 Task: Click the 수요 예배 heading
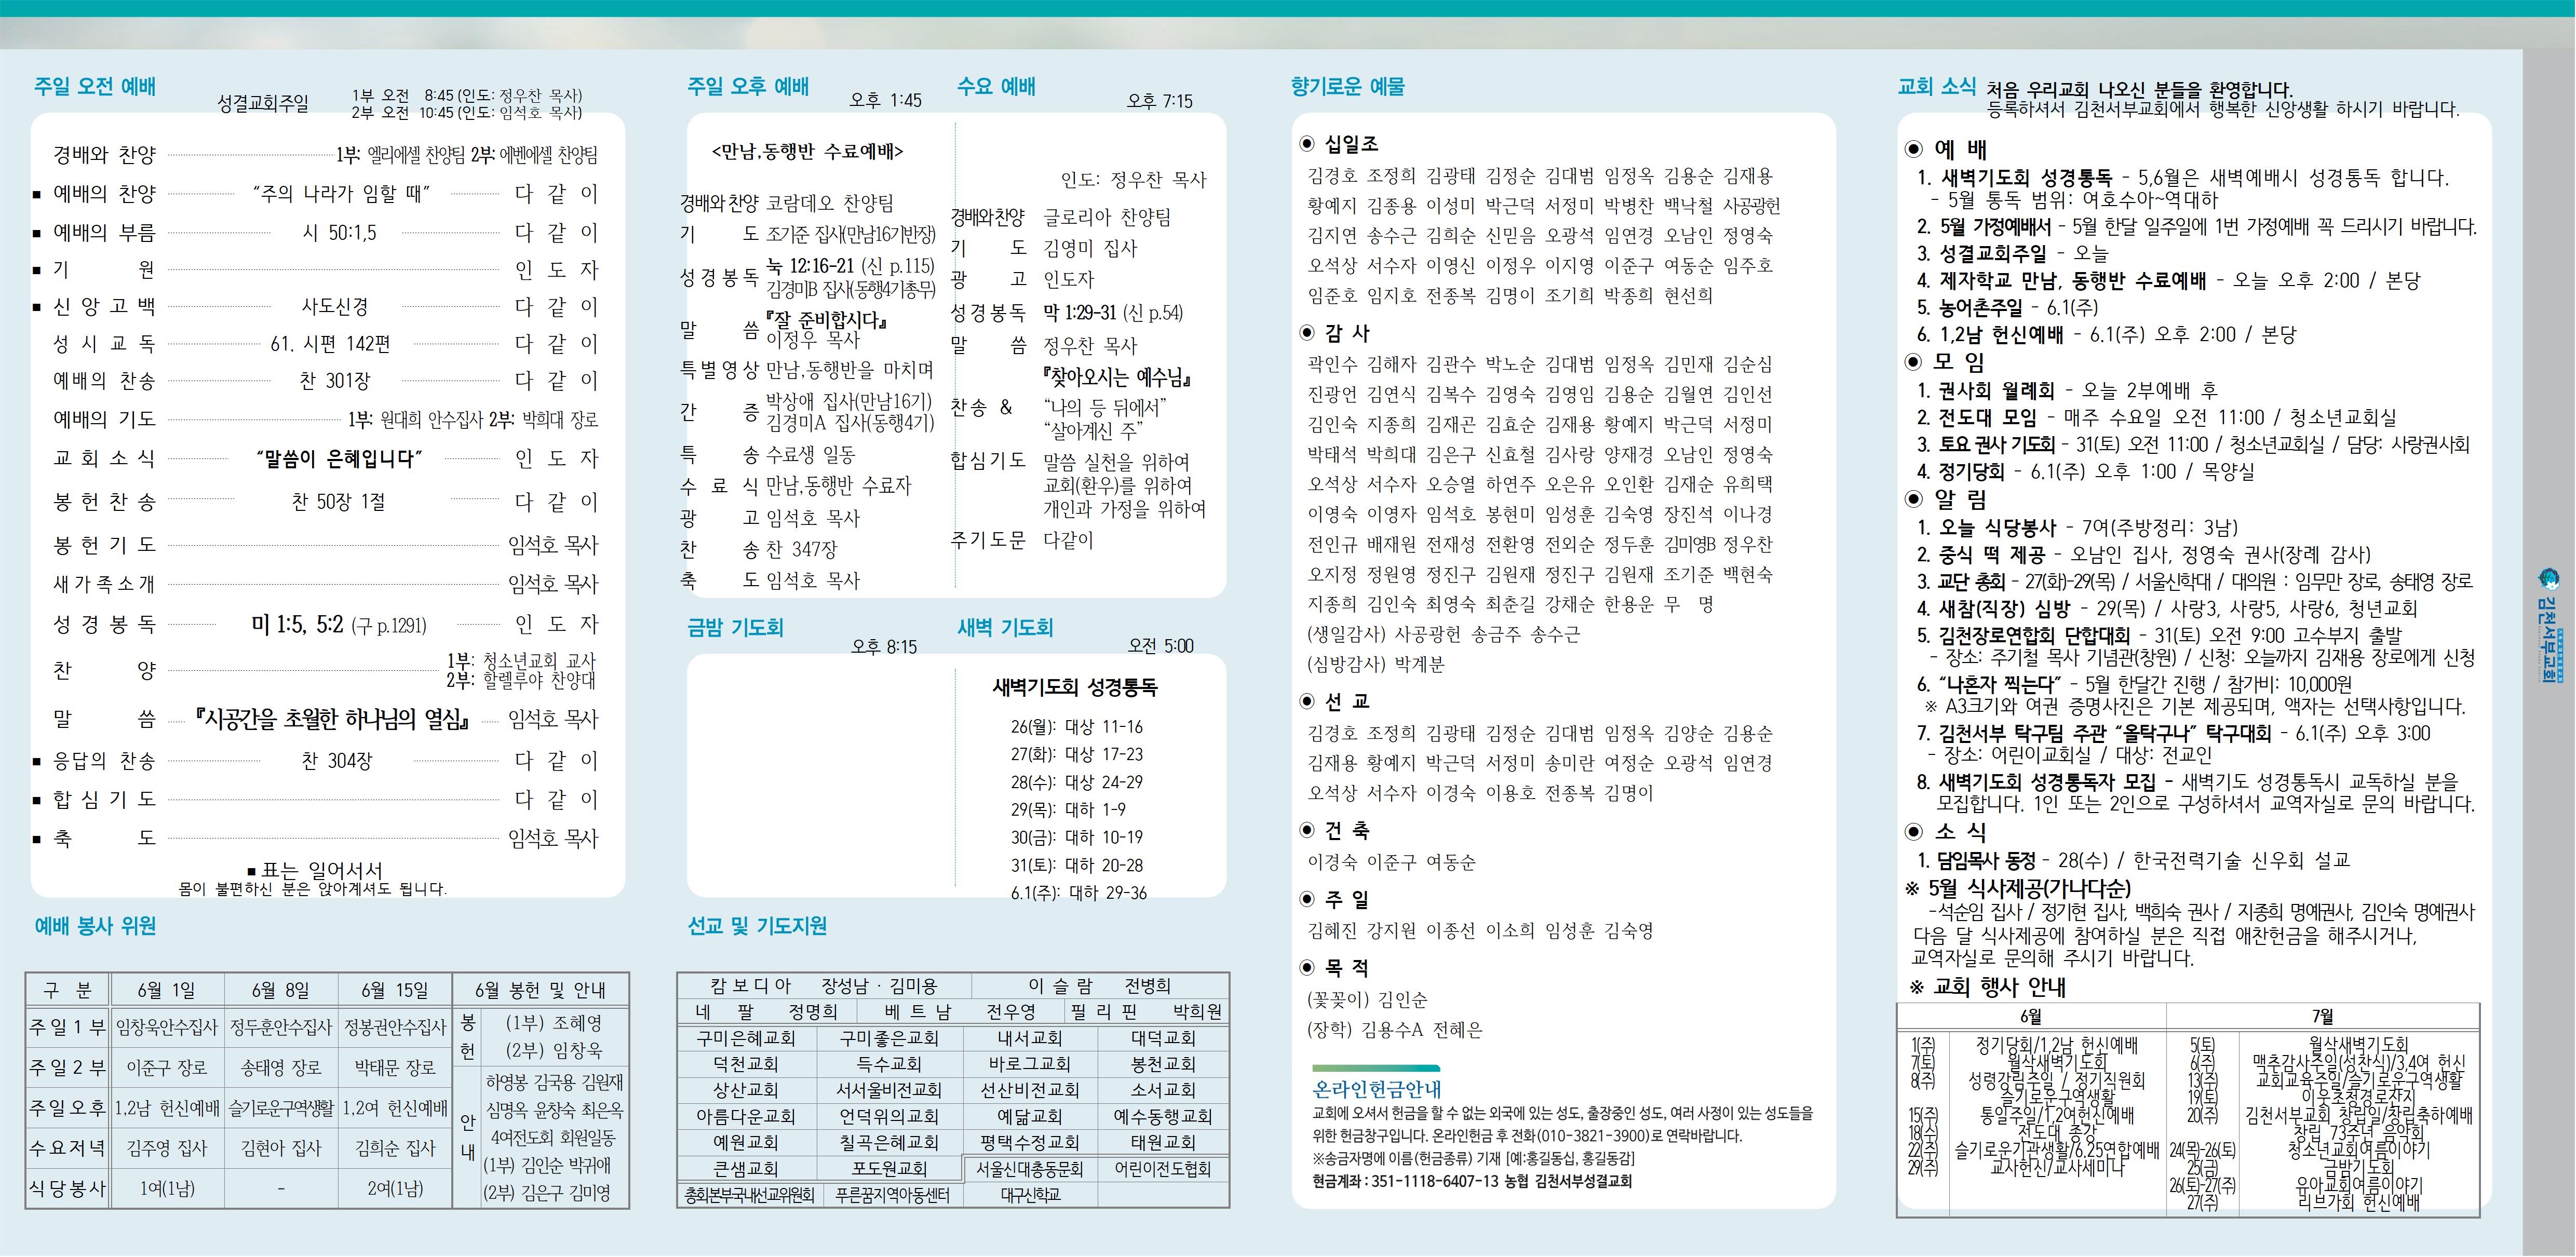click(996, 87)
